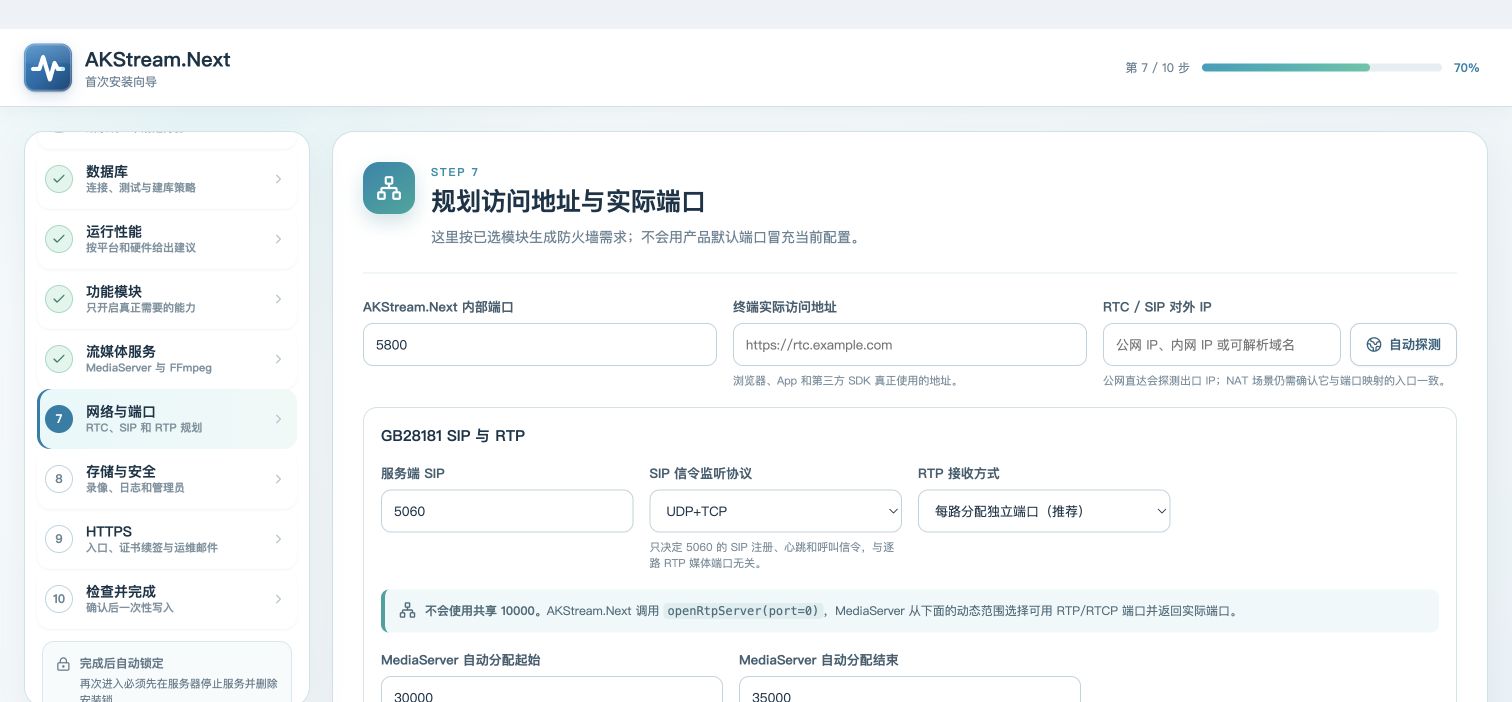
Task: Click the green checkmark icon for 数据库
Action: [x=59, y=179]
